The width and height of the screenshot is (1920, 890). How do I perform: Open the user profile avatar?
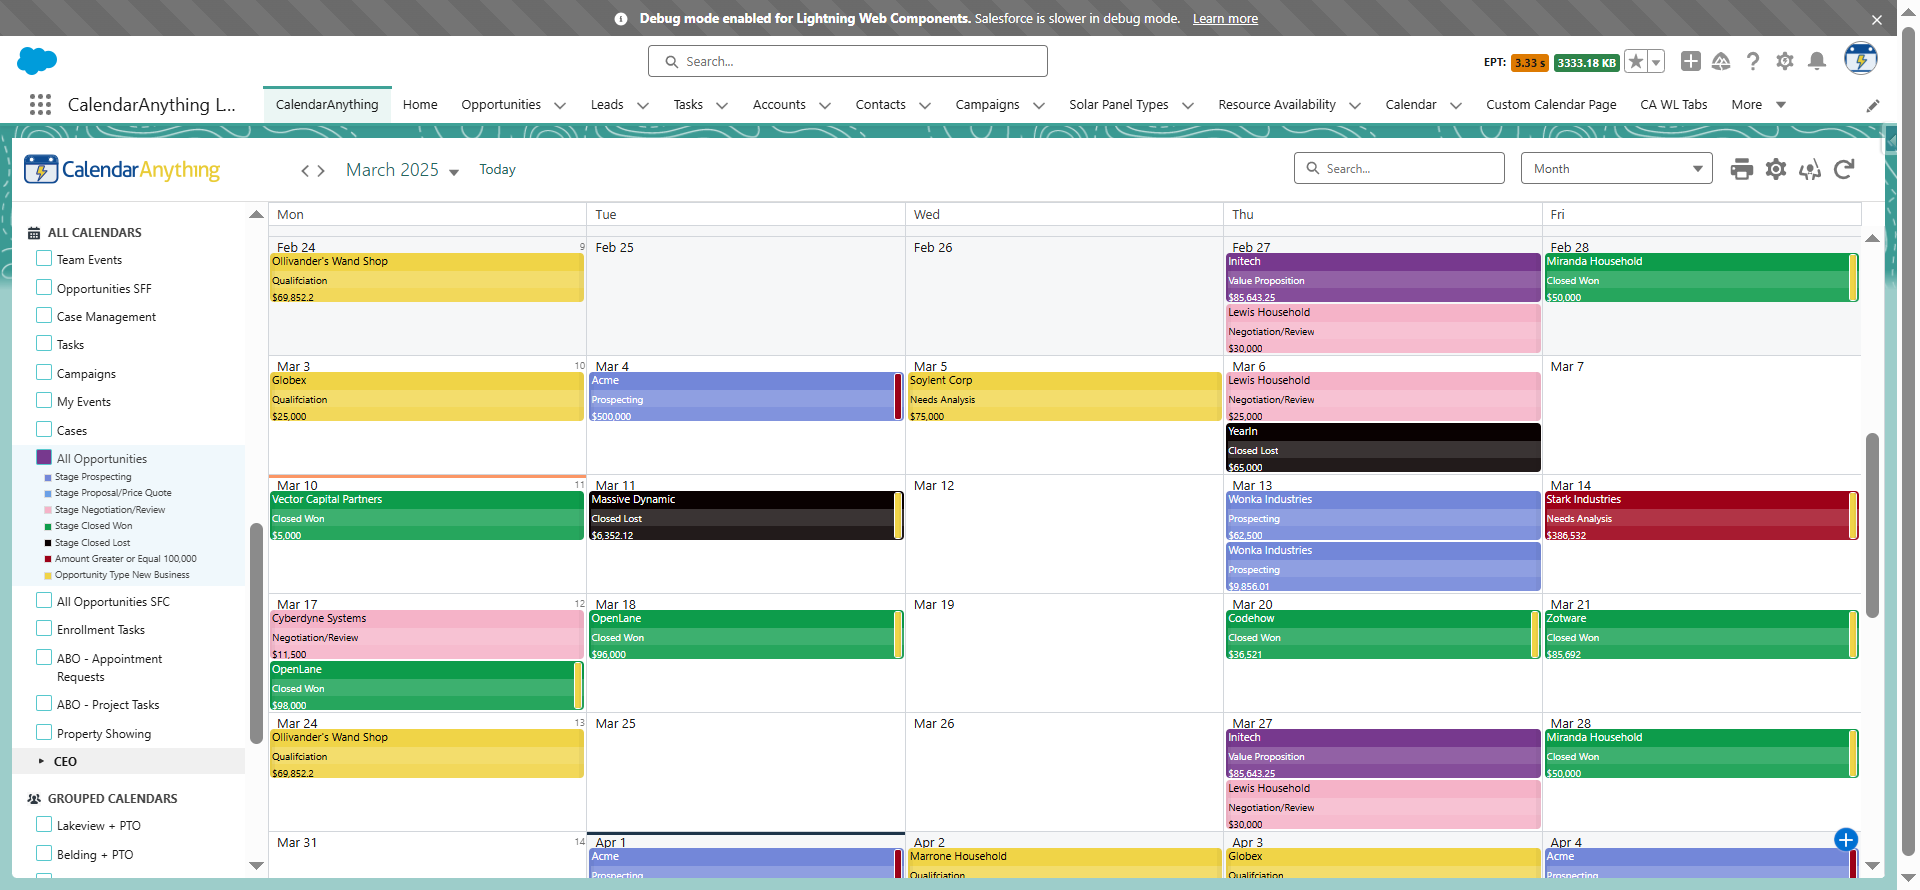click(x=1861, y=59)
